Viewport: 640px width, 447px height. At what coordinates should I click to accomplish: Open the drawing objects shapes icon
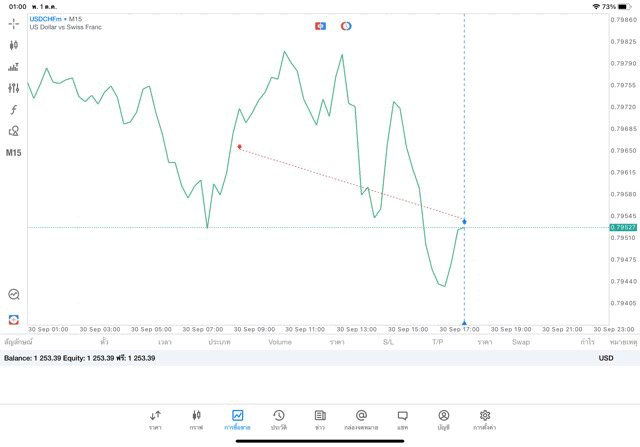14,131
